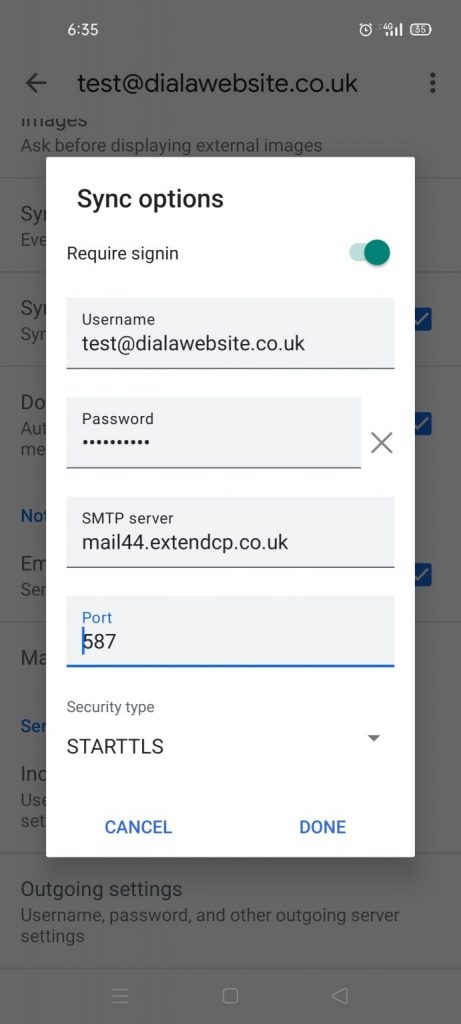Viewport: 461px width, 1024px height.
Task: Tap the Android home square icon
Action: click(x=230, y=995)
